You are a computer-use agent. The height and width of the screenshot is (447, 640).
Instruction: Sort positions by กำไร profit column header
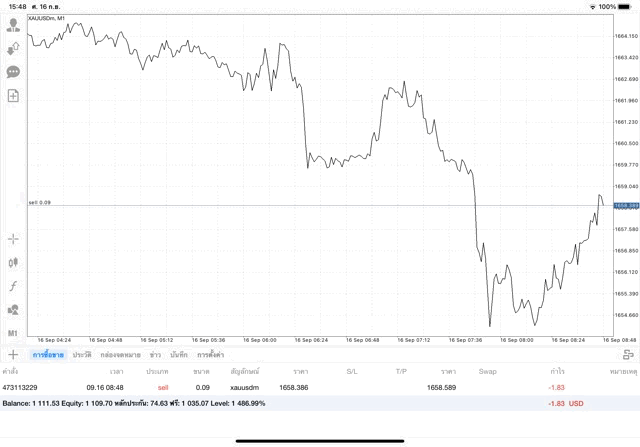(x=557, y=371)
